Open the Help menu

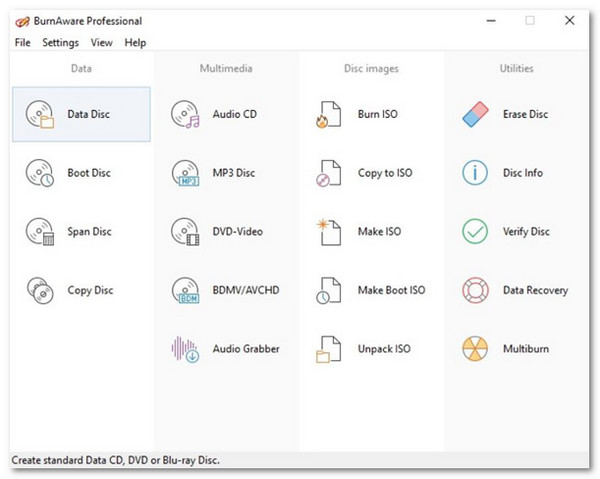(135, 42)
